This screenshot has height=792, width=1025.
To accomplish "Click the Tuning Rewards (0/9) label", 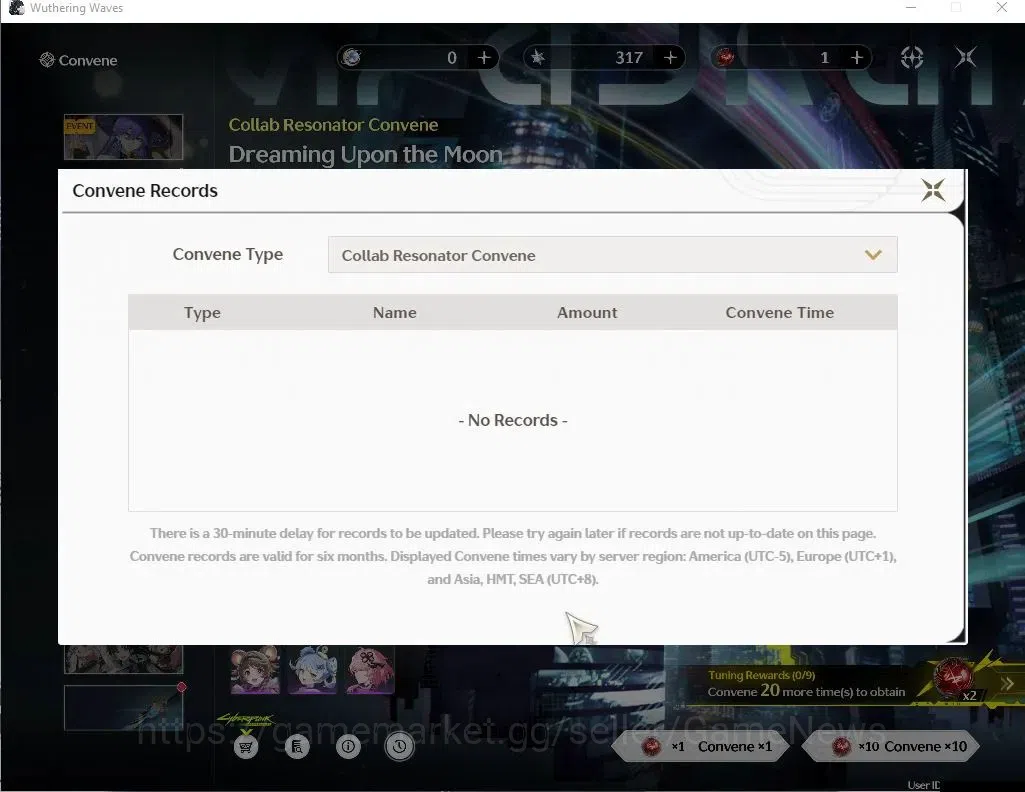I will (x=762, y=675).
